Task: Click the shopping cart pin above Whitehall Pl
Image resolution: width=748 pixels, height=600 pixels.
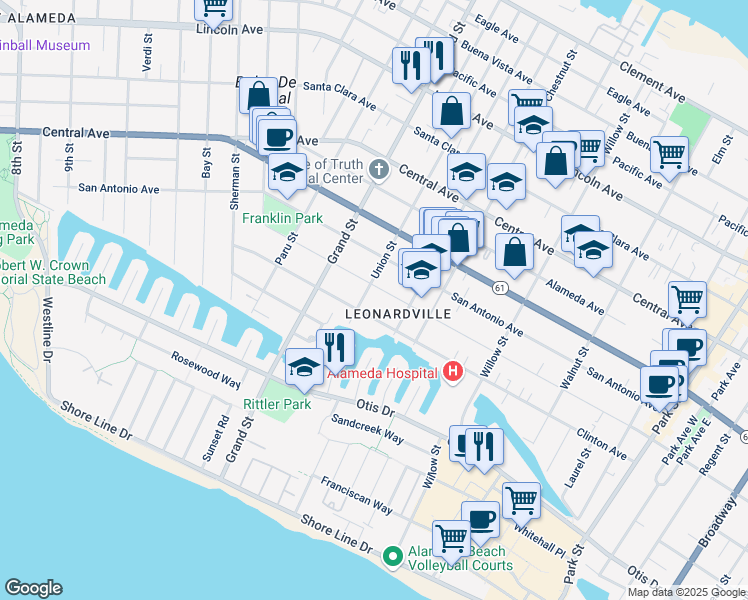Action: coord(521,502)
